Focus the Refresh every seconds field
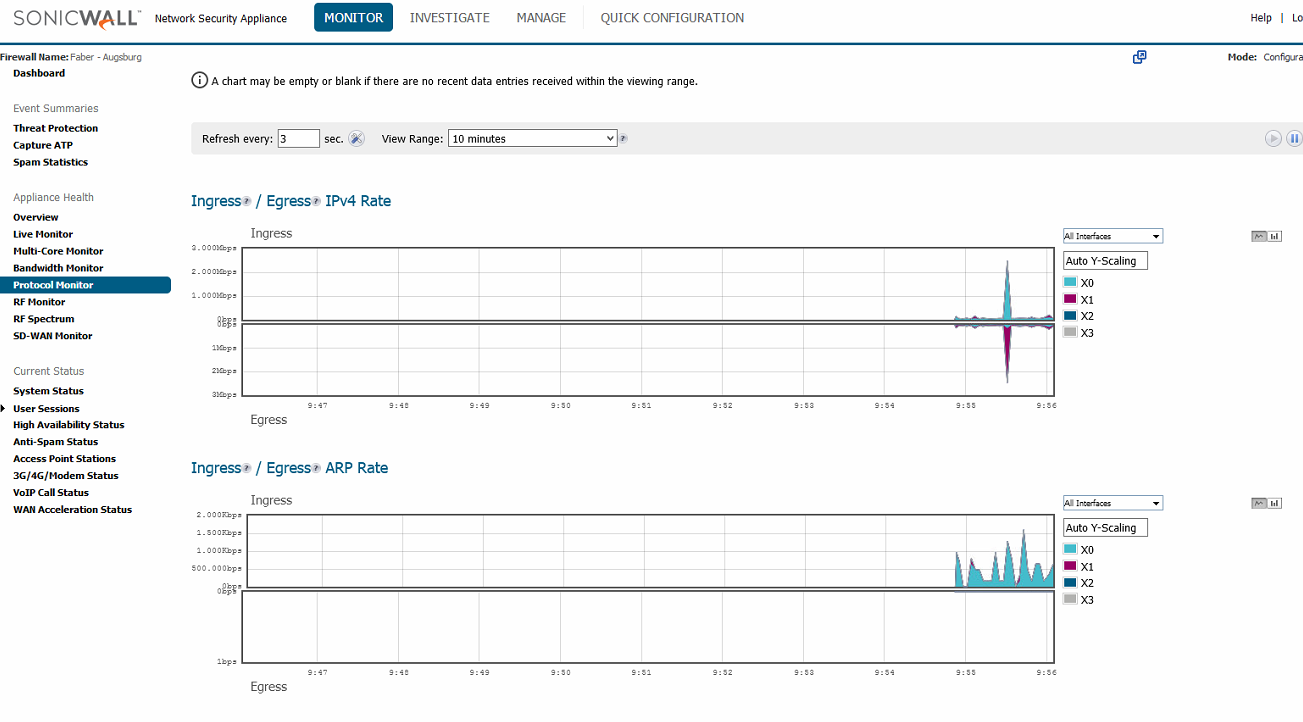The image size is (1303, 722). pos(298,139)
